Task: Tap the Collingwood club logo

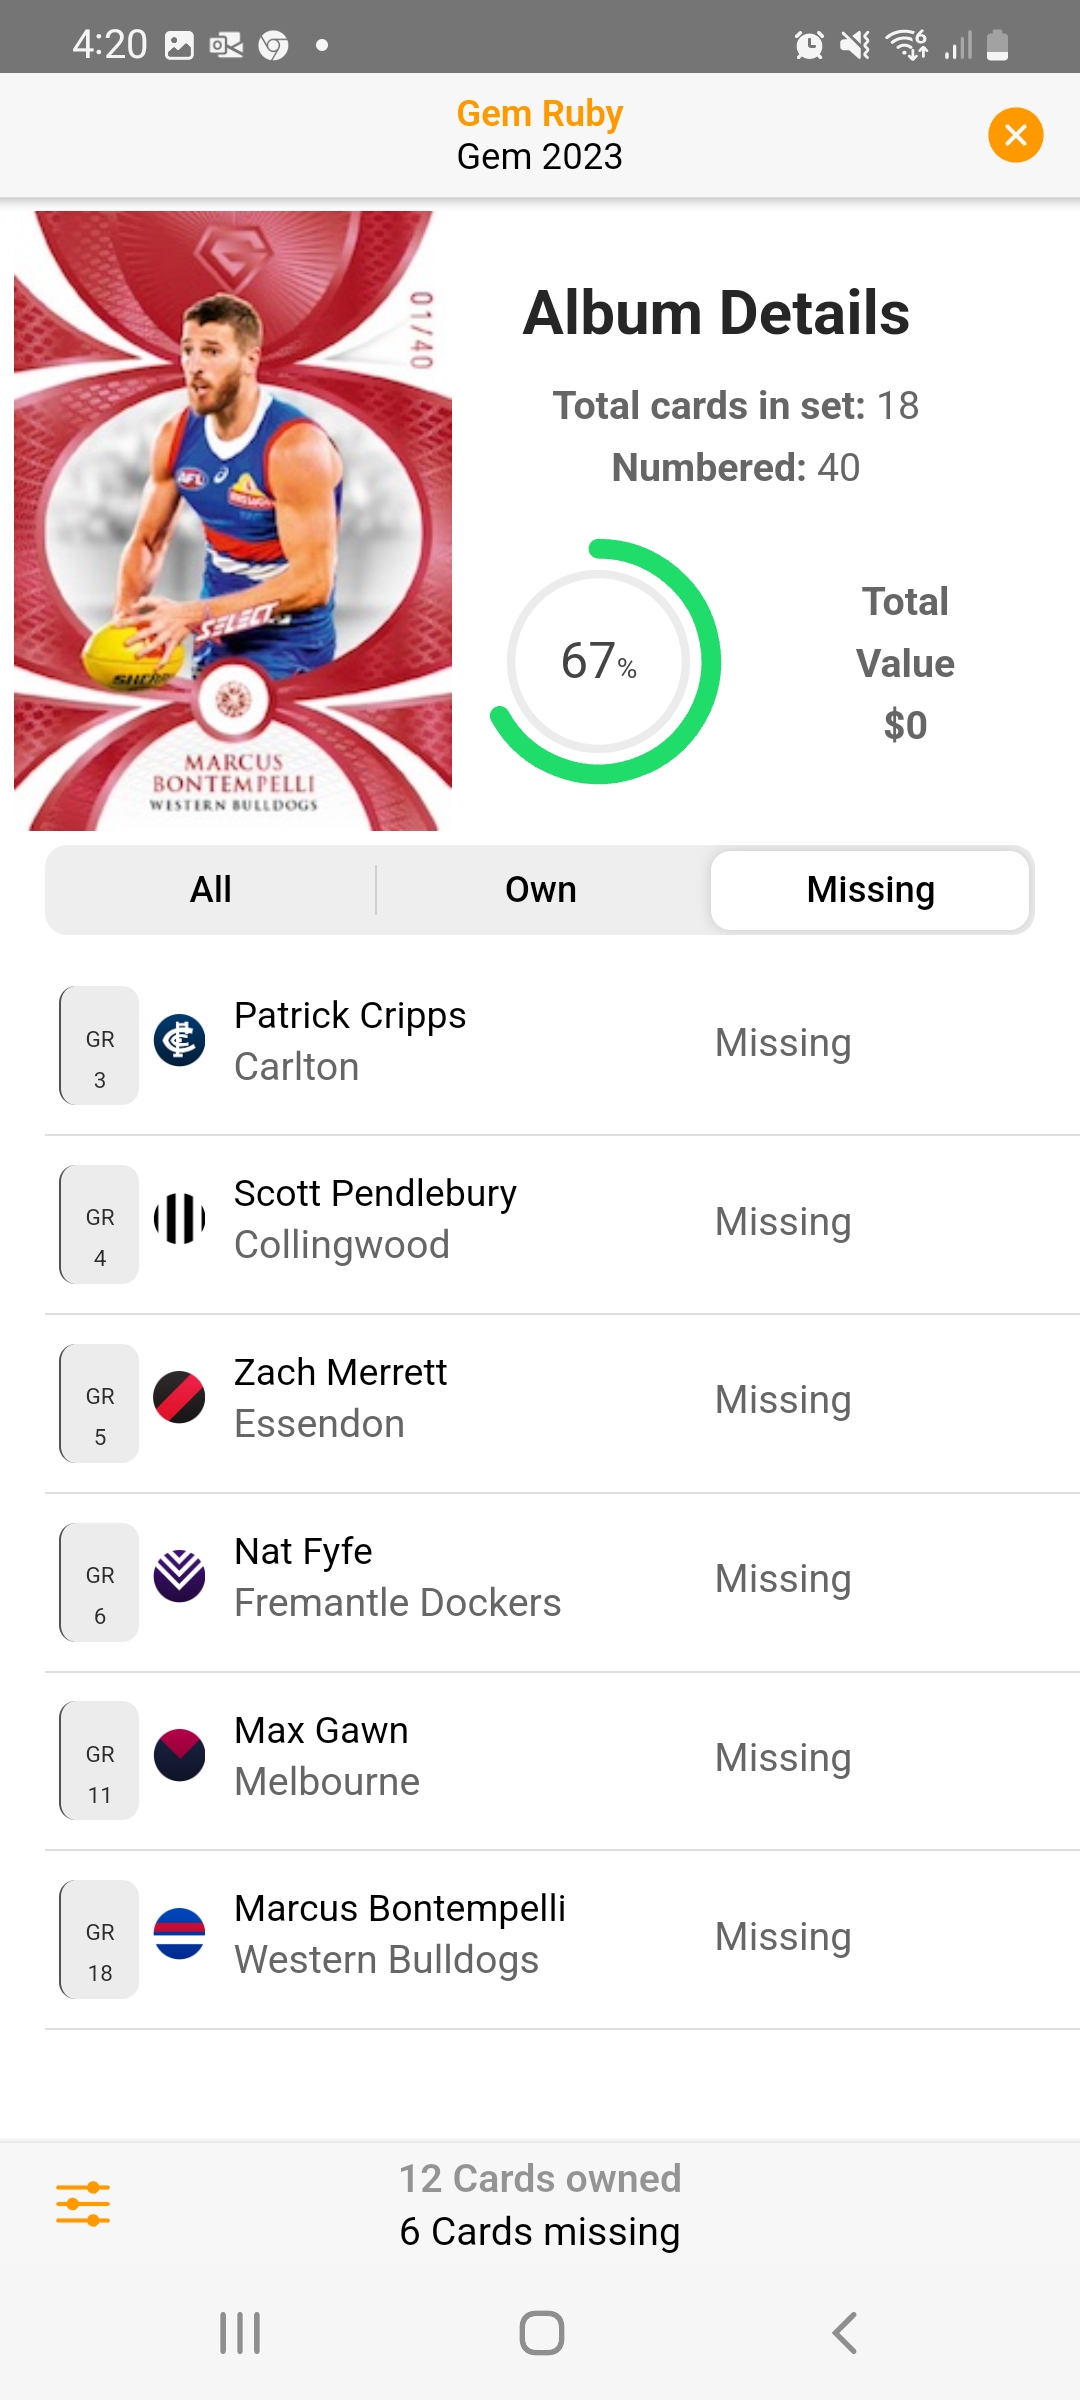Action: click(x=179, y=1219)
